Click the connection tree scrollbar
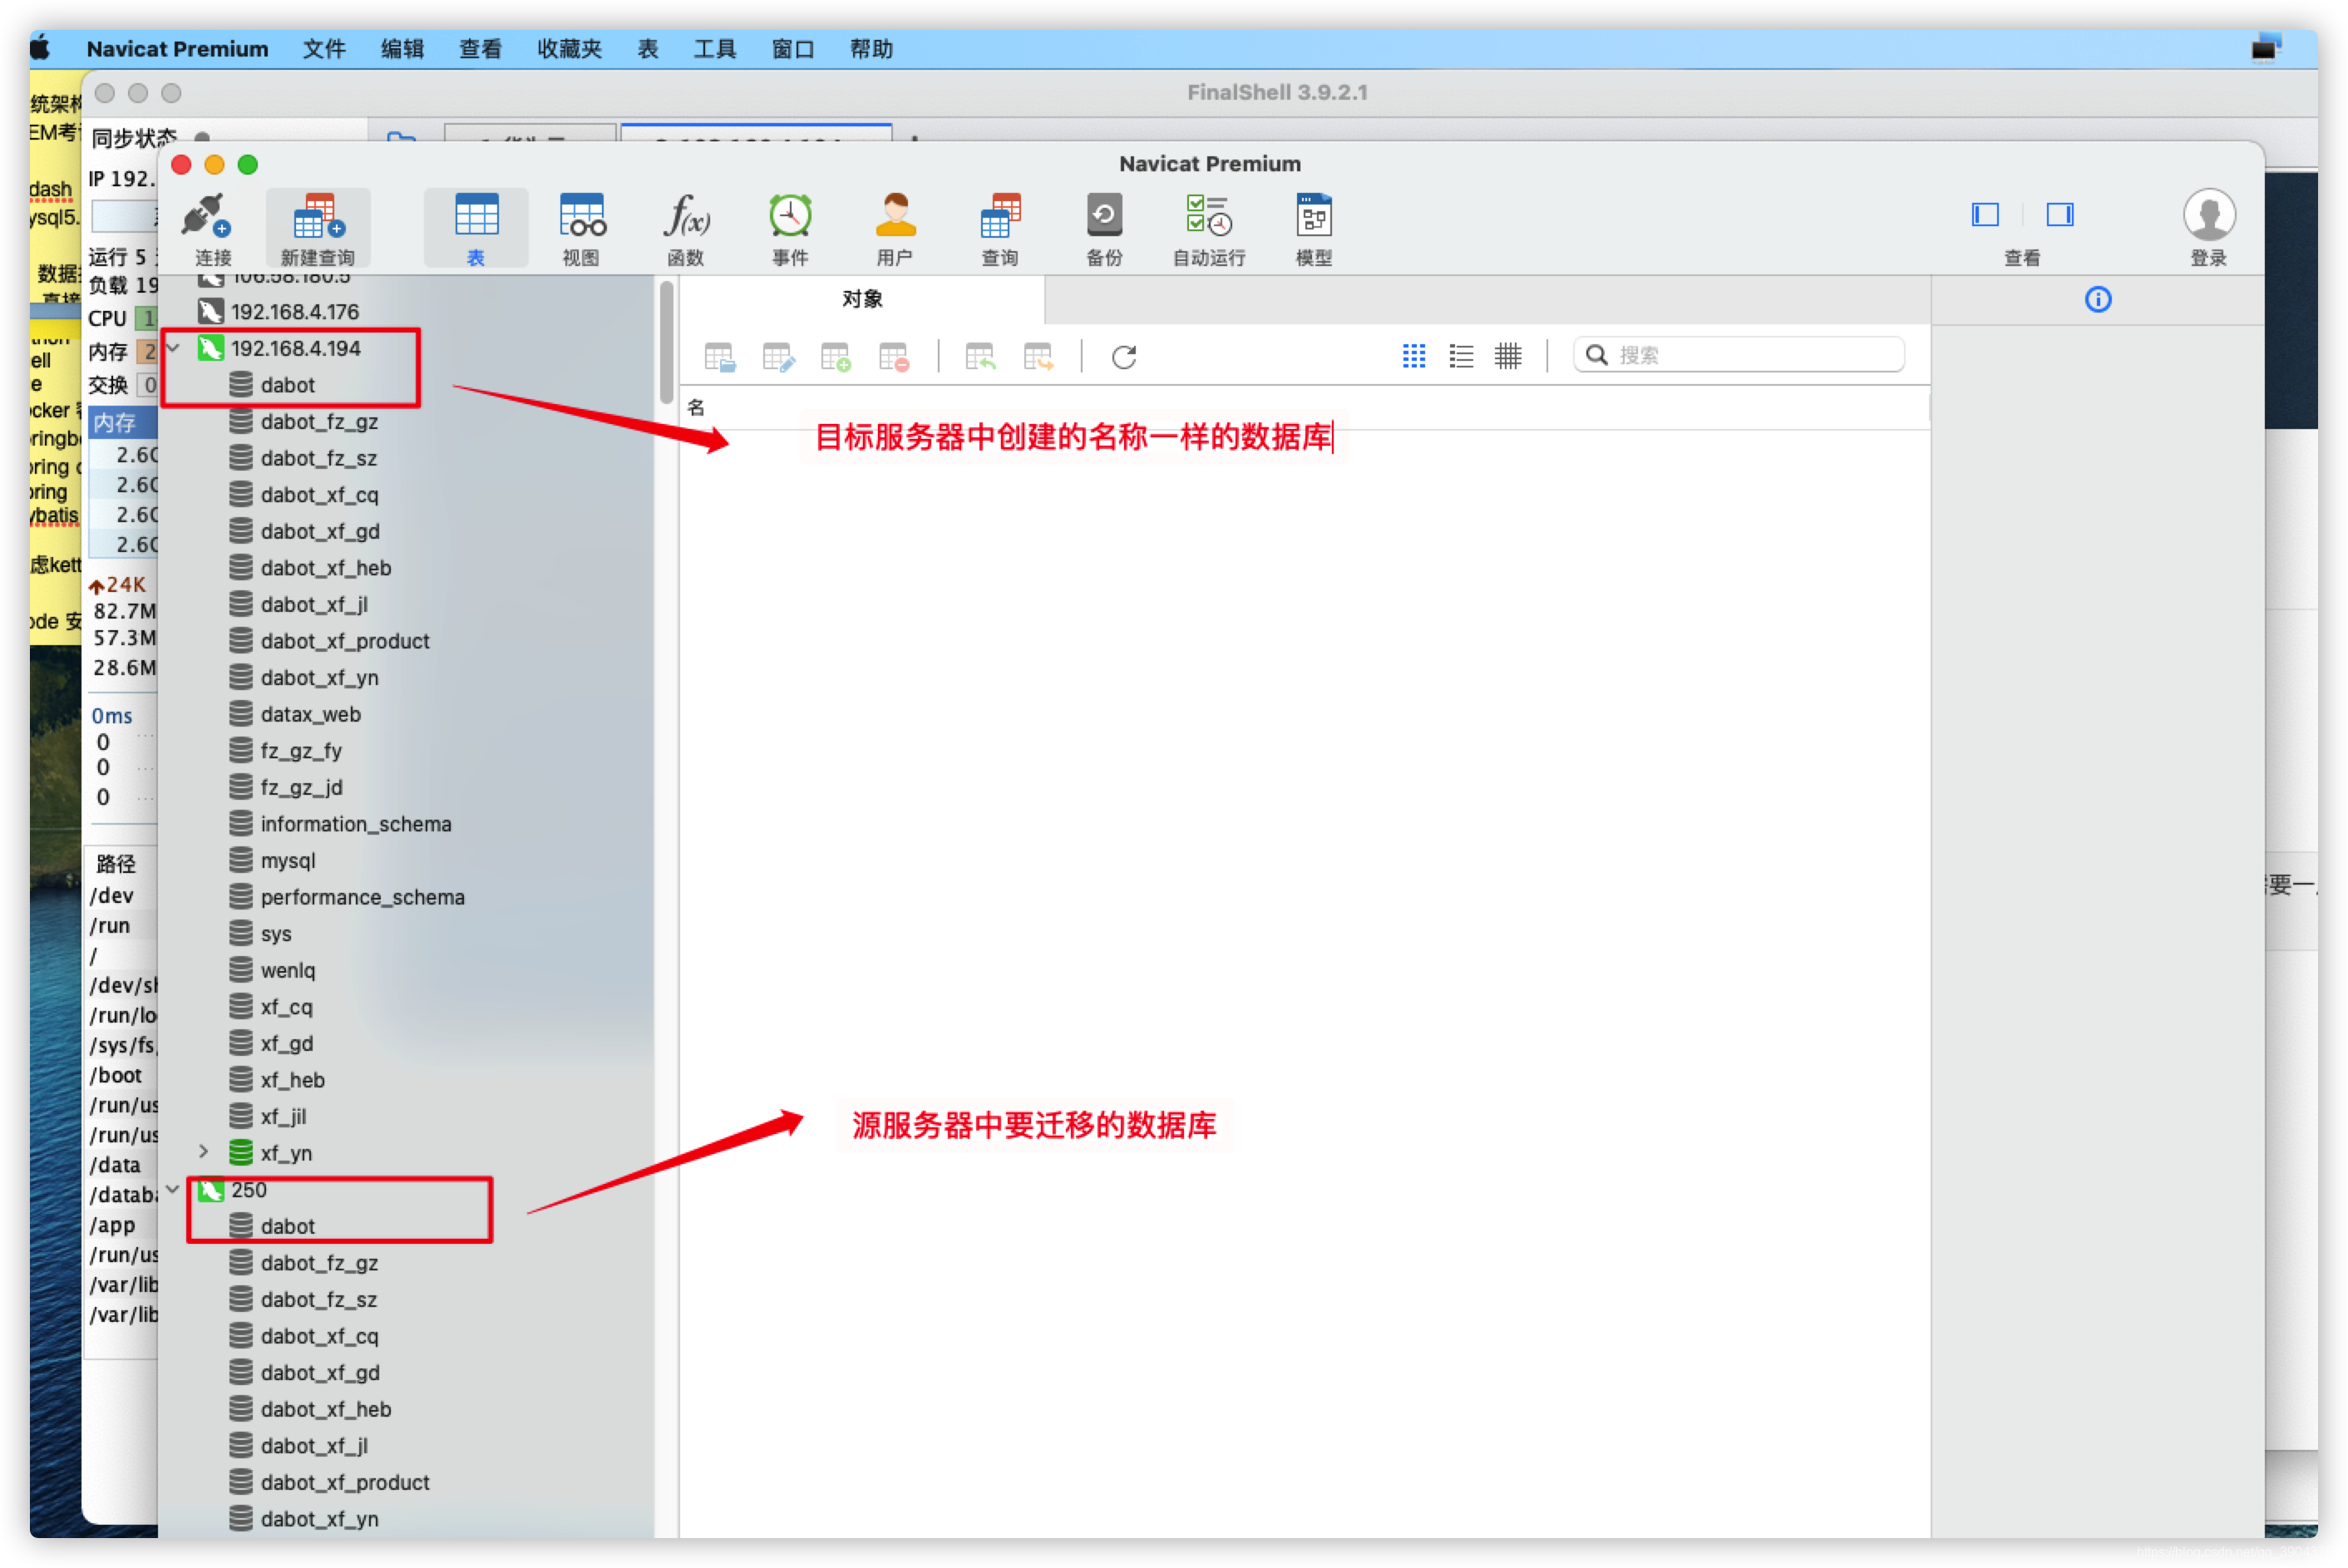2348x1568 pixels. coord(667,342)
